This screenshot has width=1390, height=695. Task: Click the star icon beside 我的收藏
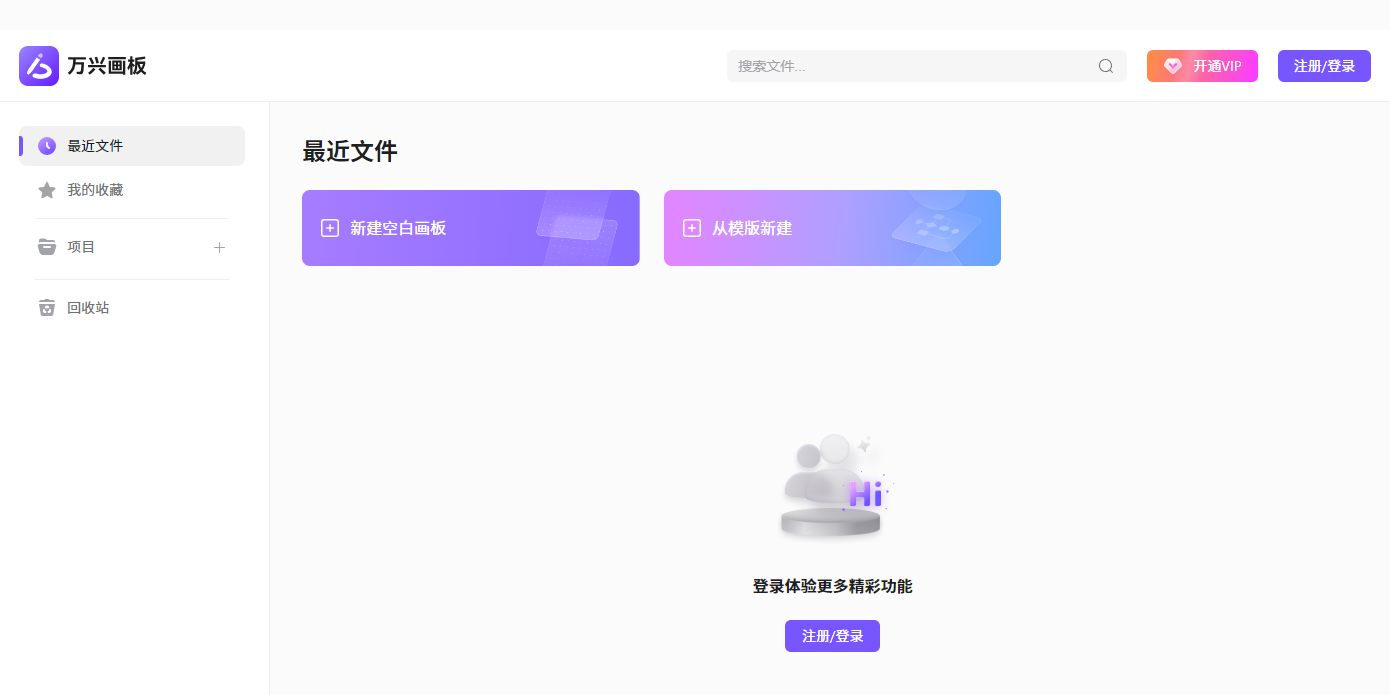coord(47,189)
